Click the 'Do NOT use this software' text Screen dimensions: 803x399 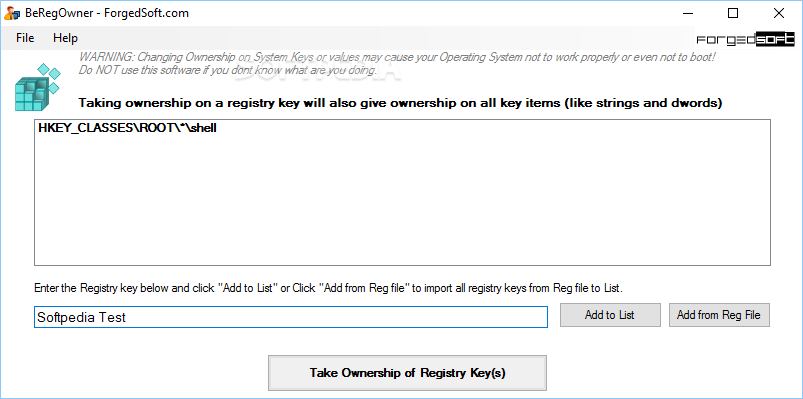(x=227, y=70)
